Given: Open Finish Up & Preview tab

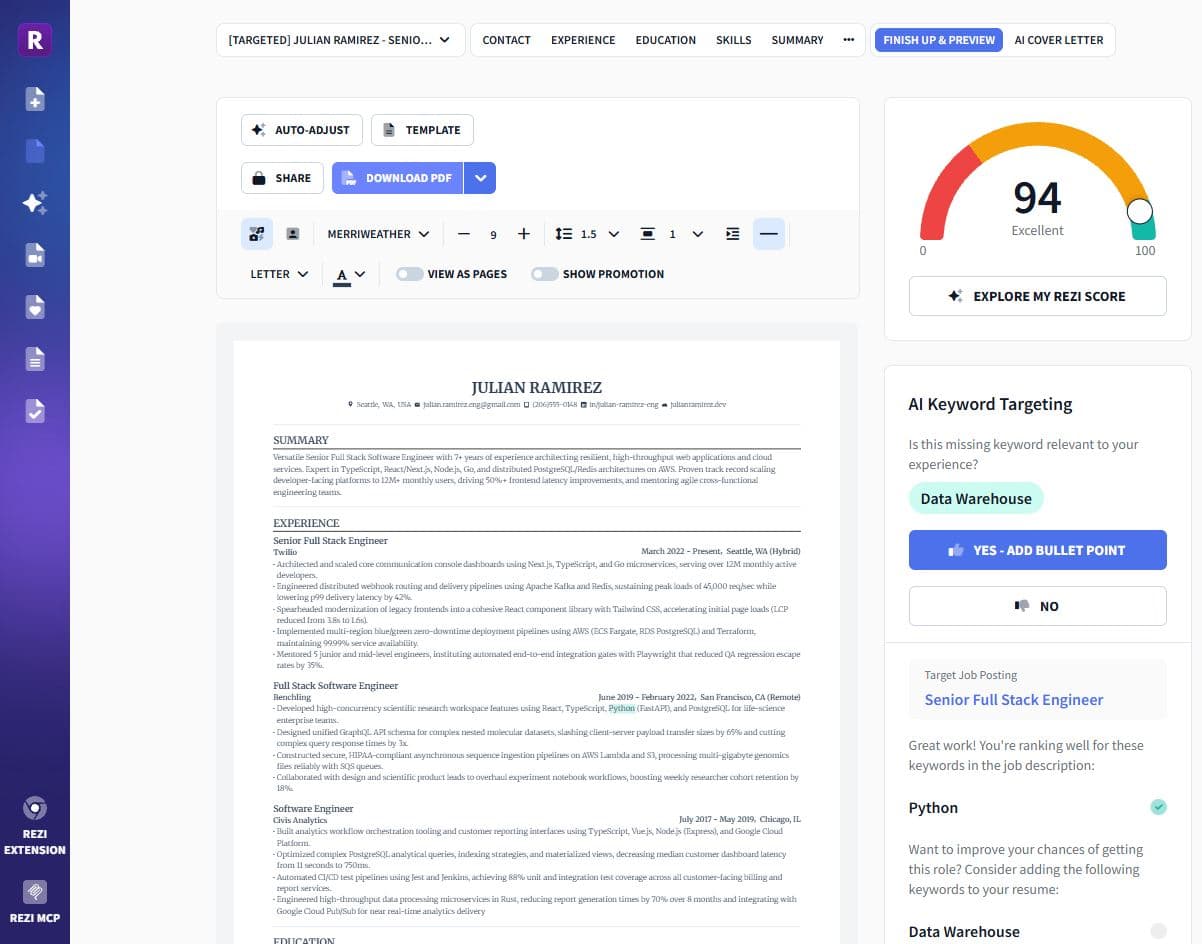Looking at the screenshot, I should click(938, 40).
